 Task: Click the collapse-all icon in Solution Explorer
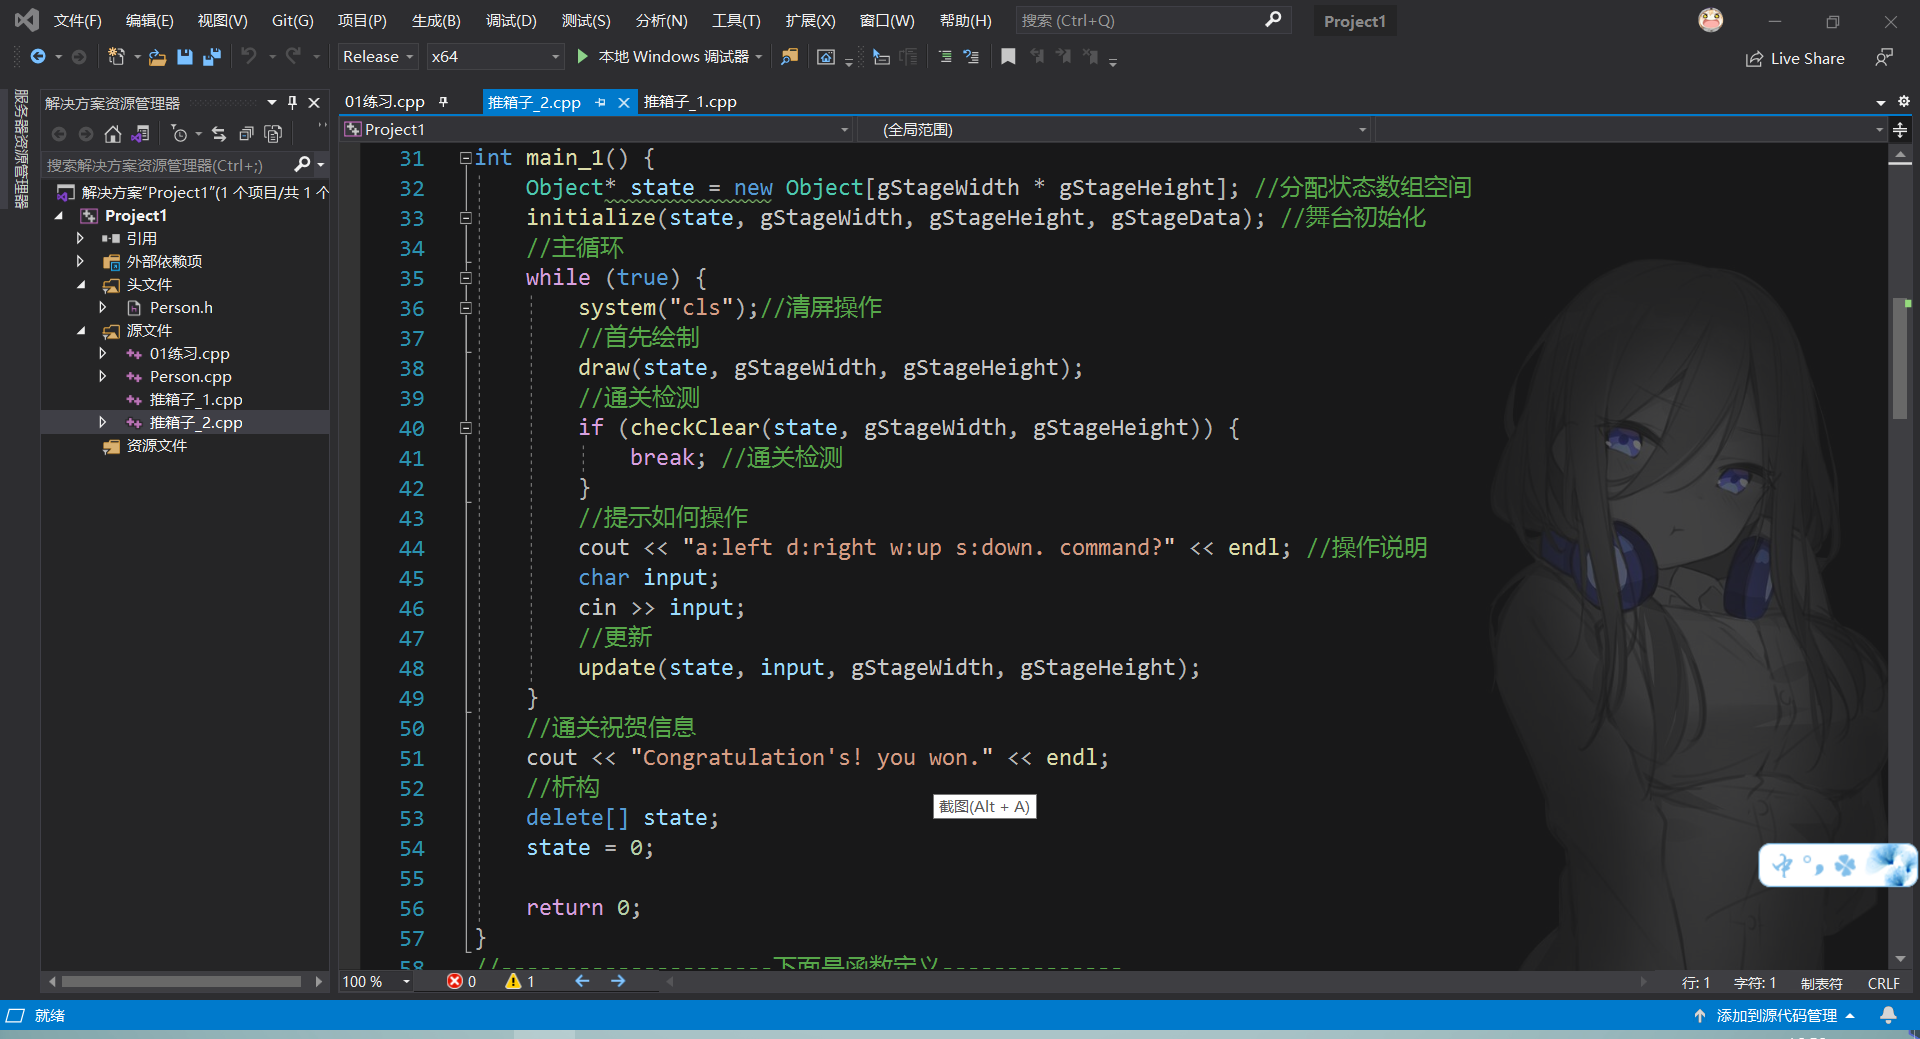(x=246, y=134)
